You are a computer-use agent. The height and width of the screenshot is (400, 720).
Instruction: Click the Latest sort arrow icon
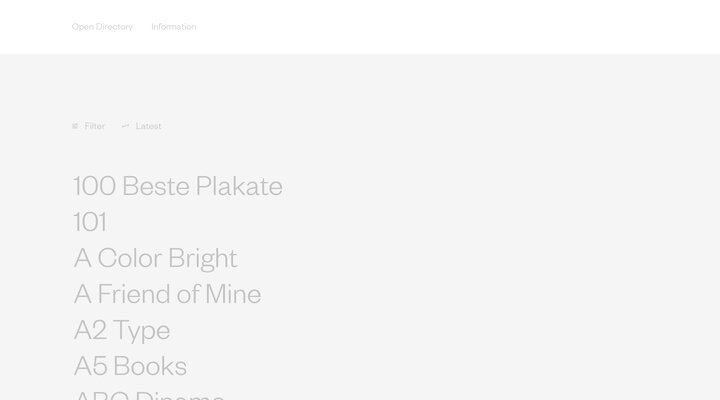pyautogui.click(x=125, y=126)
